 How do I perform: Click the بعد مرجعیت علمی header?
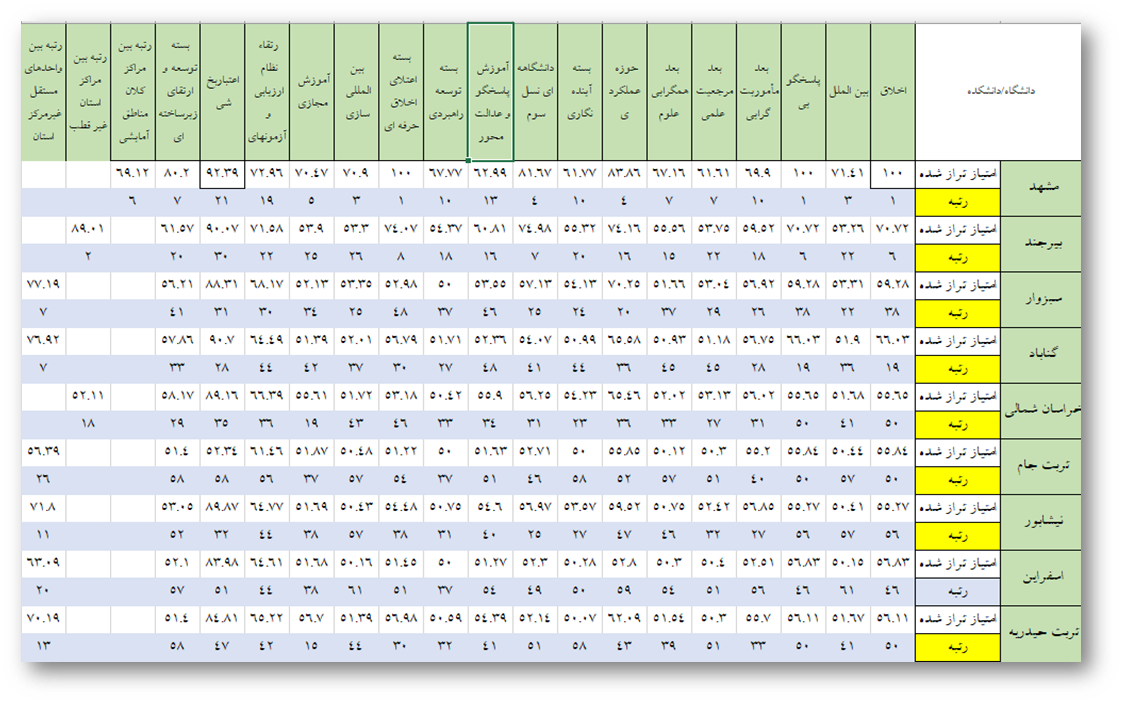click(x=714, y=92)
